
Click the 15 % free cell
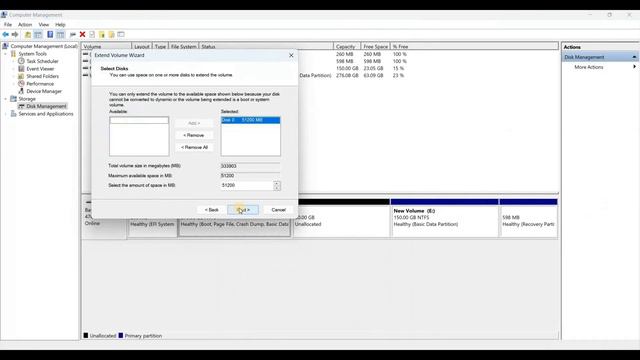pyautogui.click(x=398, y=69)
